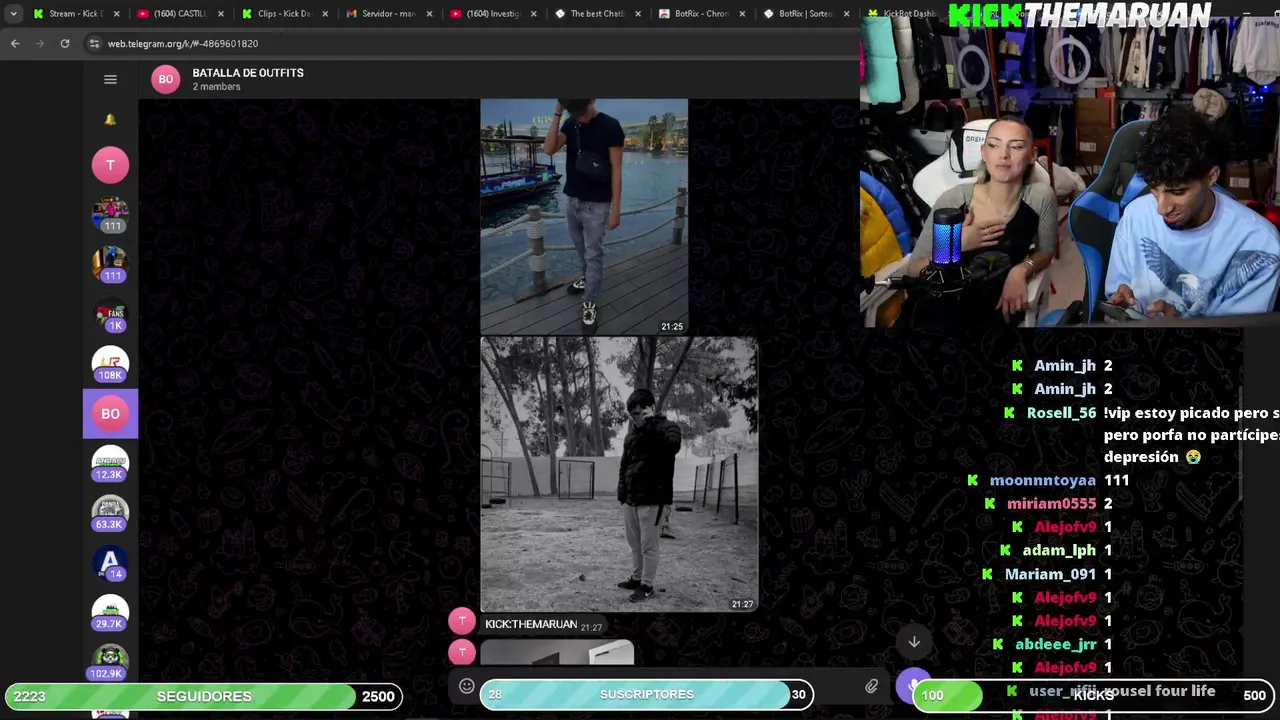The height and width of the screenshot is (720, 1280).
Task: Click the notification bell icon in sidebar
Action: [110, 119]
